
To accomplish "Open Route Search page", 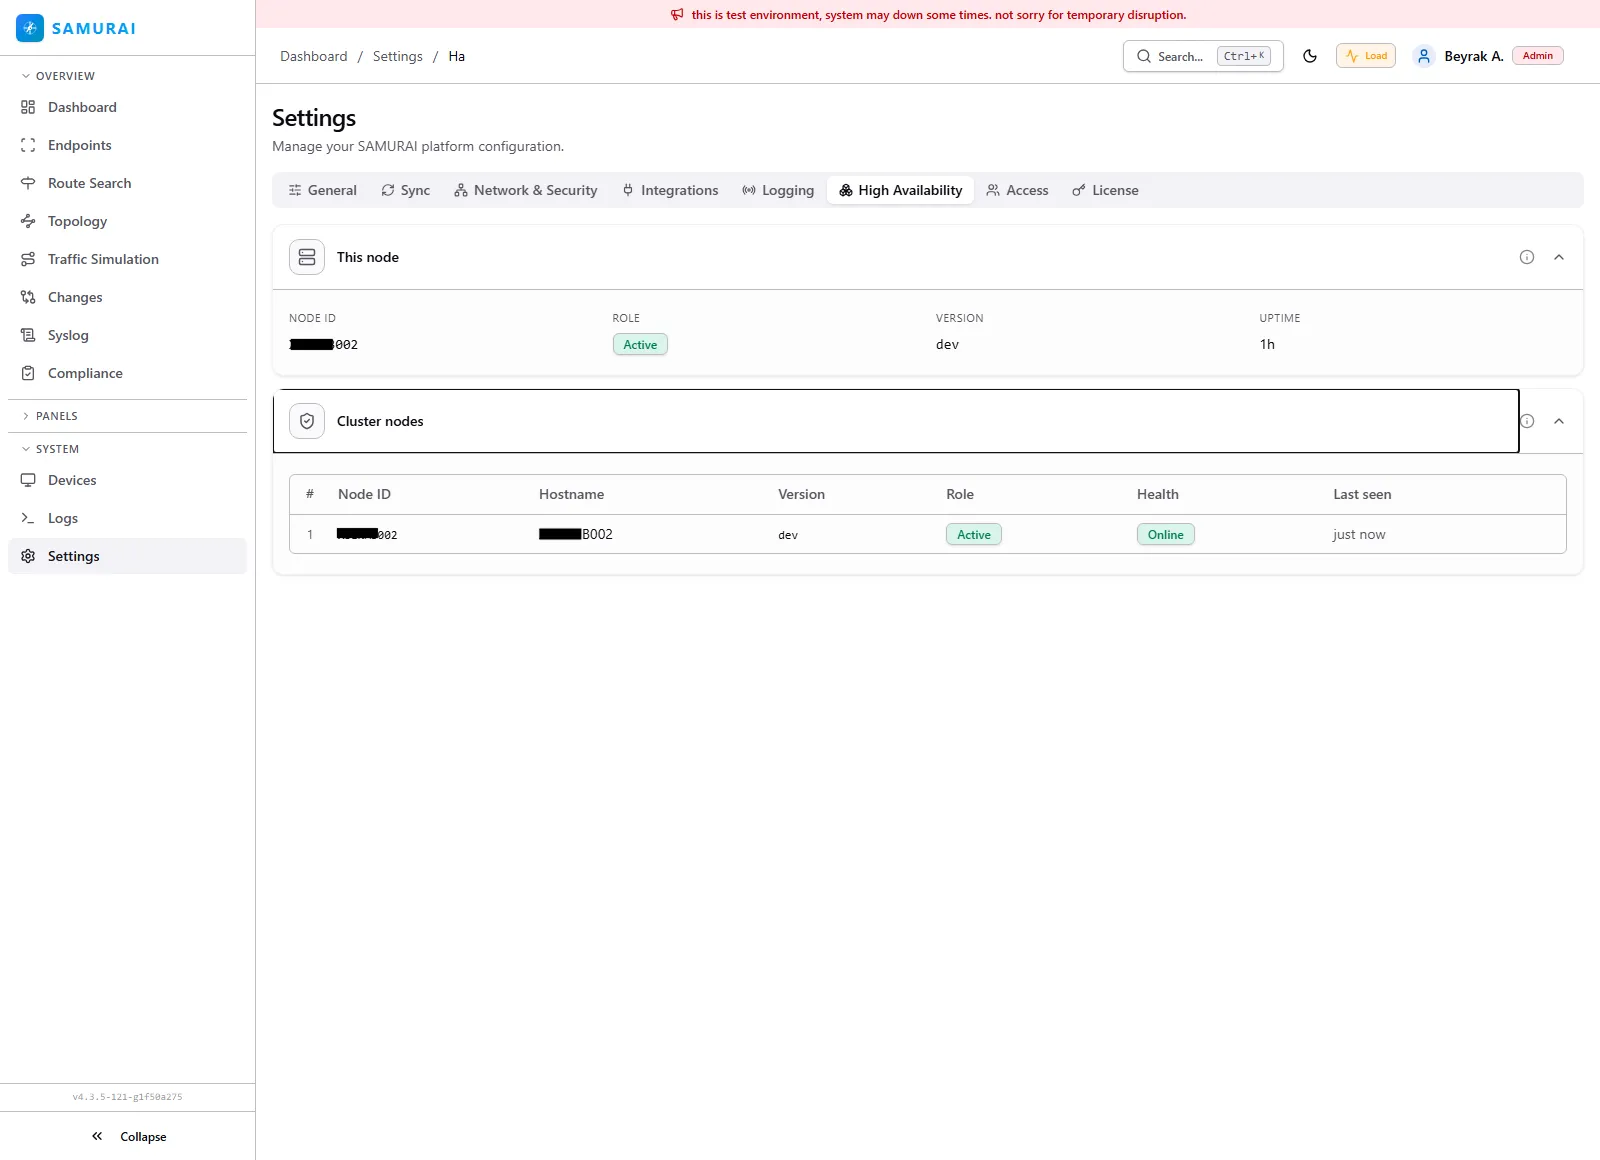I will (127, 183).
